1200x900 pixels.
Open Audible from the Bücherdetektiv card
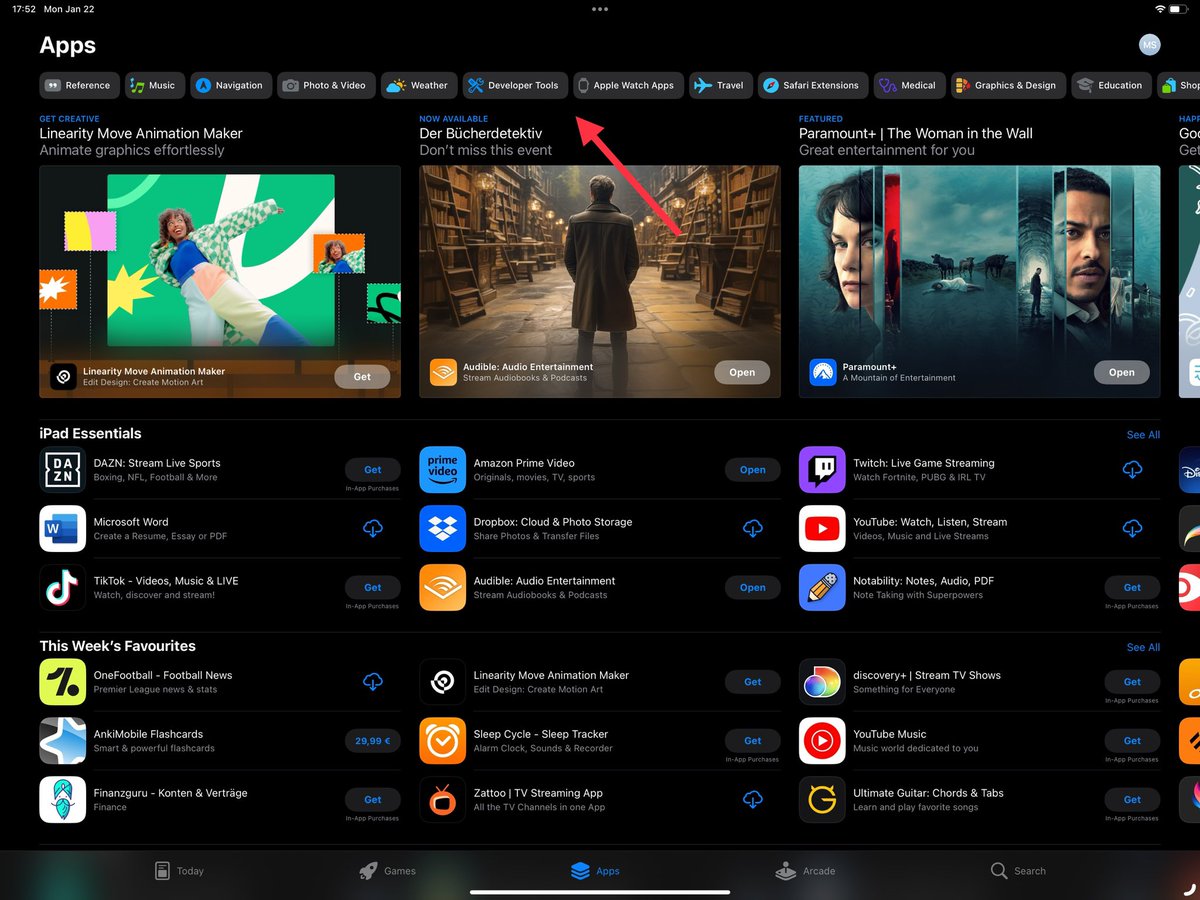click(x=742, y=372)
